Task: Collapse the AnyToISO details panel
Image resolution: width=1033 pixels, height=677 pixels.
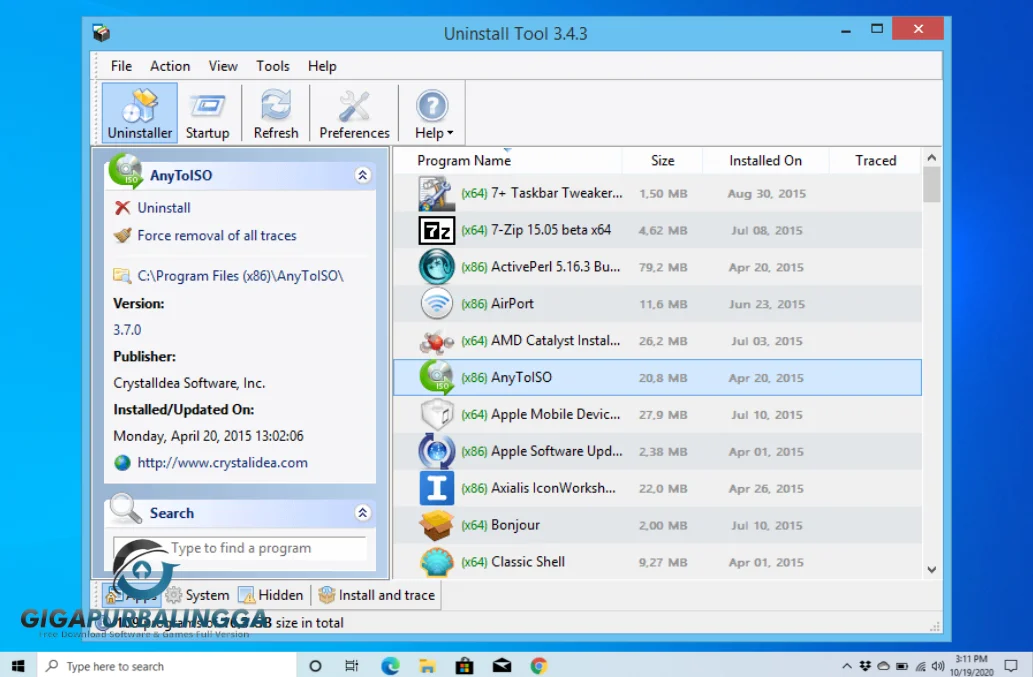Action: pyautogui.click(x=362, y=175)
